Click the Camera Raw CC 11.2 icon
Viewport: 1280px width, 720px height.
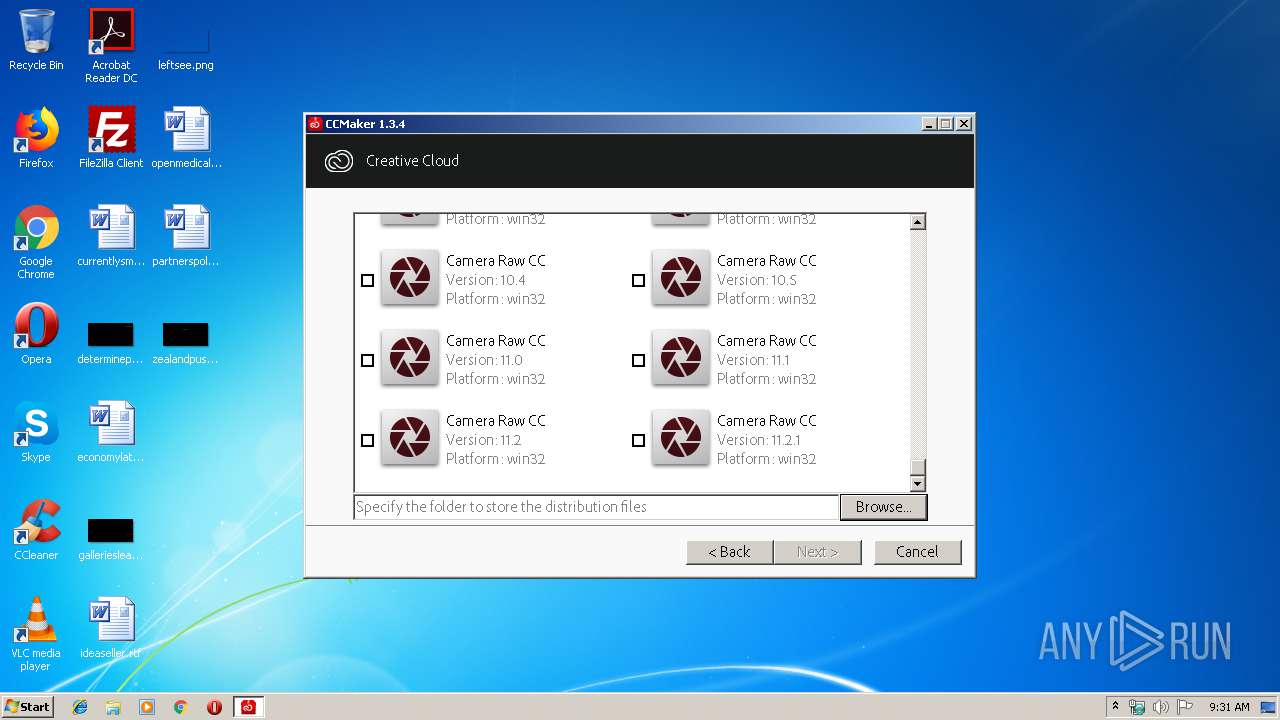tap(410, 437)
